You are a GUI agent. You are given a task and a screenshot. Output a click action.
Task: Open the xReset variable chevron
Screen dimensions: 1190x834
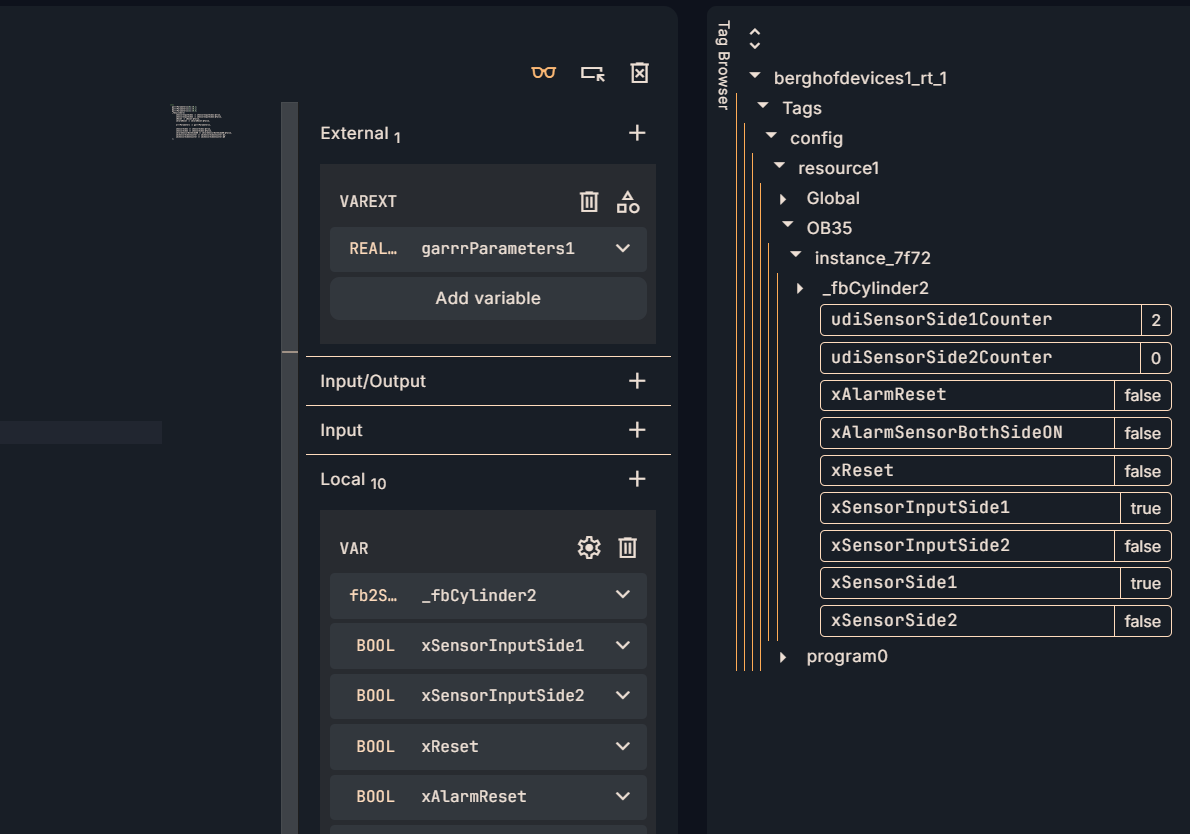click(623, 746)
